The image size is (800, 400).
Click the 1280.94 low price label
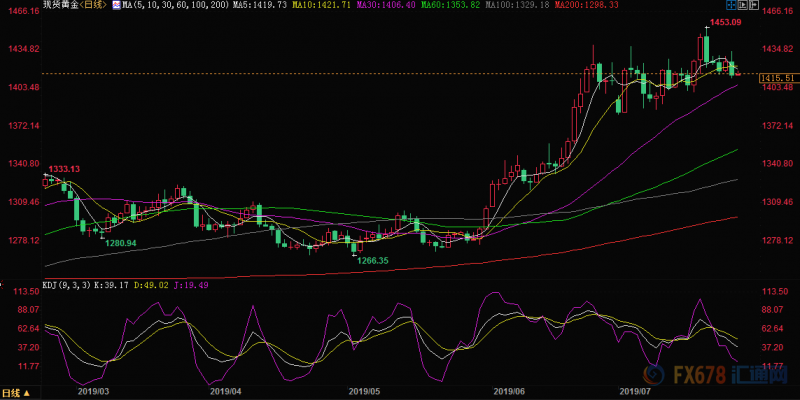click(121, 243)
